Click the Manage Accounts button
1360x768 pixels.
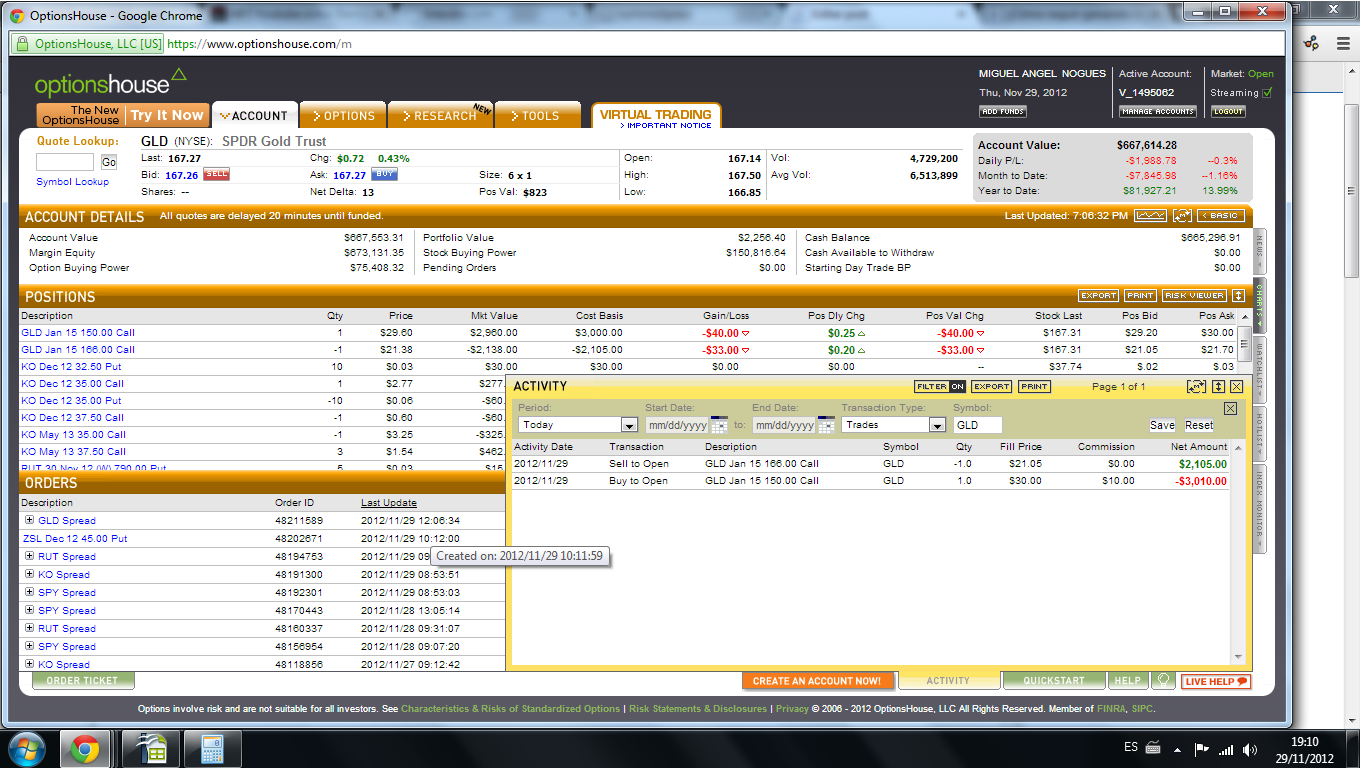[1157, 112]
